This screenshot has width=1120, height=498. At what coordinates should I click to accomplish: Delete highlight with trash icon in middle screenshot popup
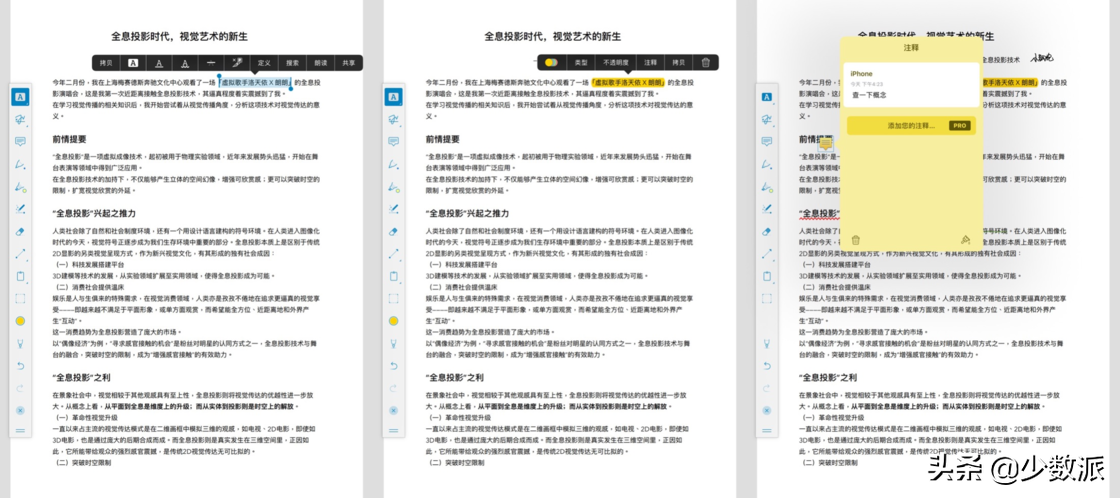[706, 63]
